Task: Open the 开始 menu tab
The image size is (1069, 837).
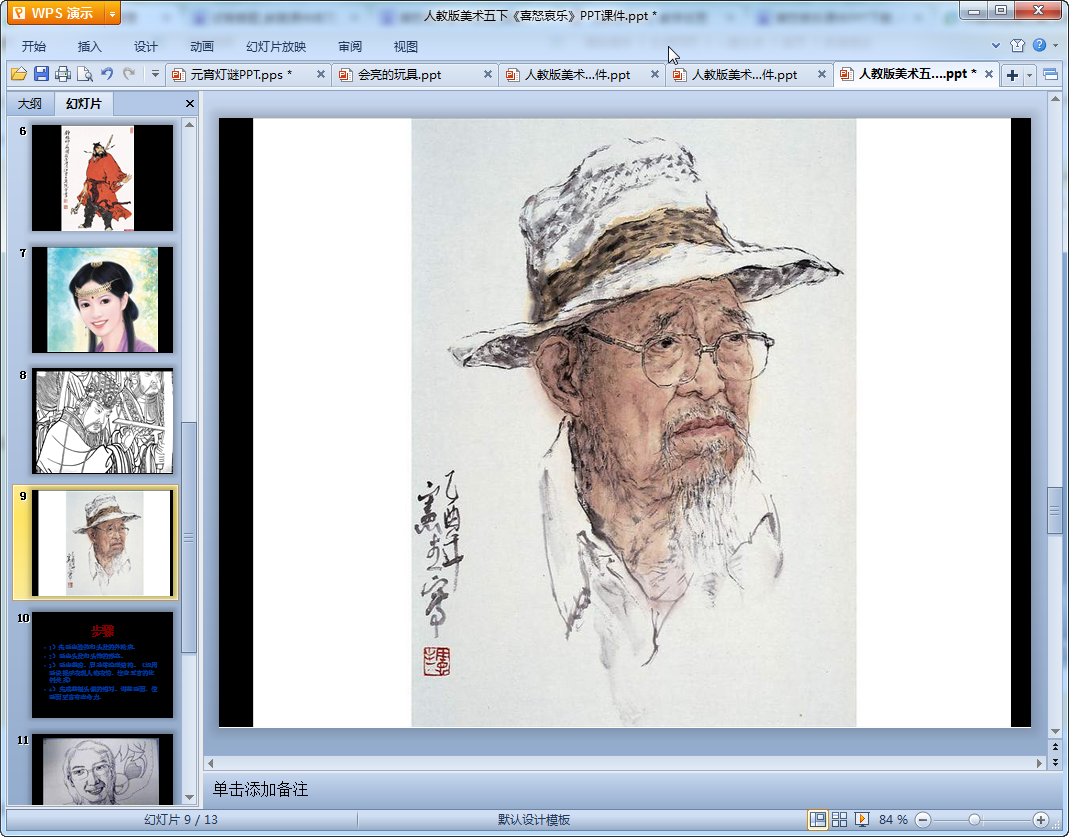Action: pyautogui.click(x=33, y=46)
